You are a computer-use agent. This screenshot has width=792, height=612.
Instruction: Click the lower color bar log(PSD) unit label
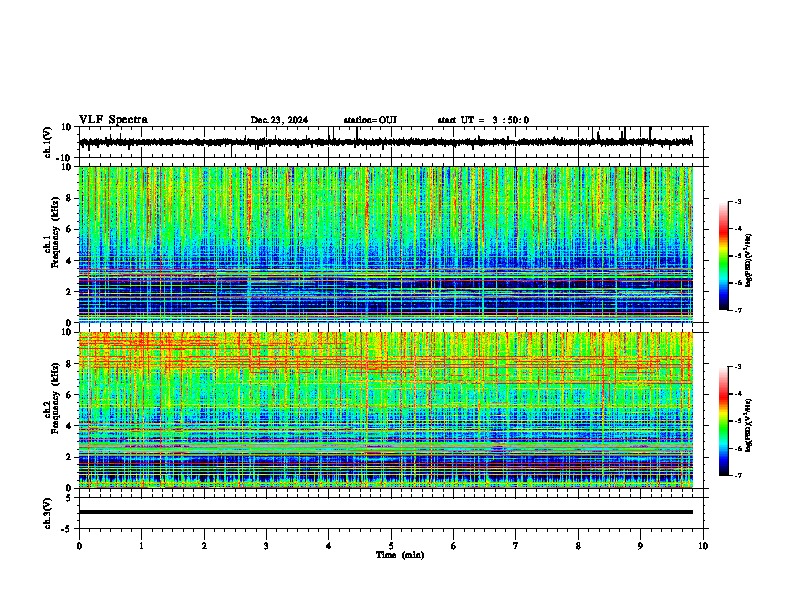(749, 425)
